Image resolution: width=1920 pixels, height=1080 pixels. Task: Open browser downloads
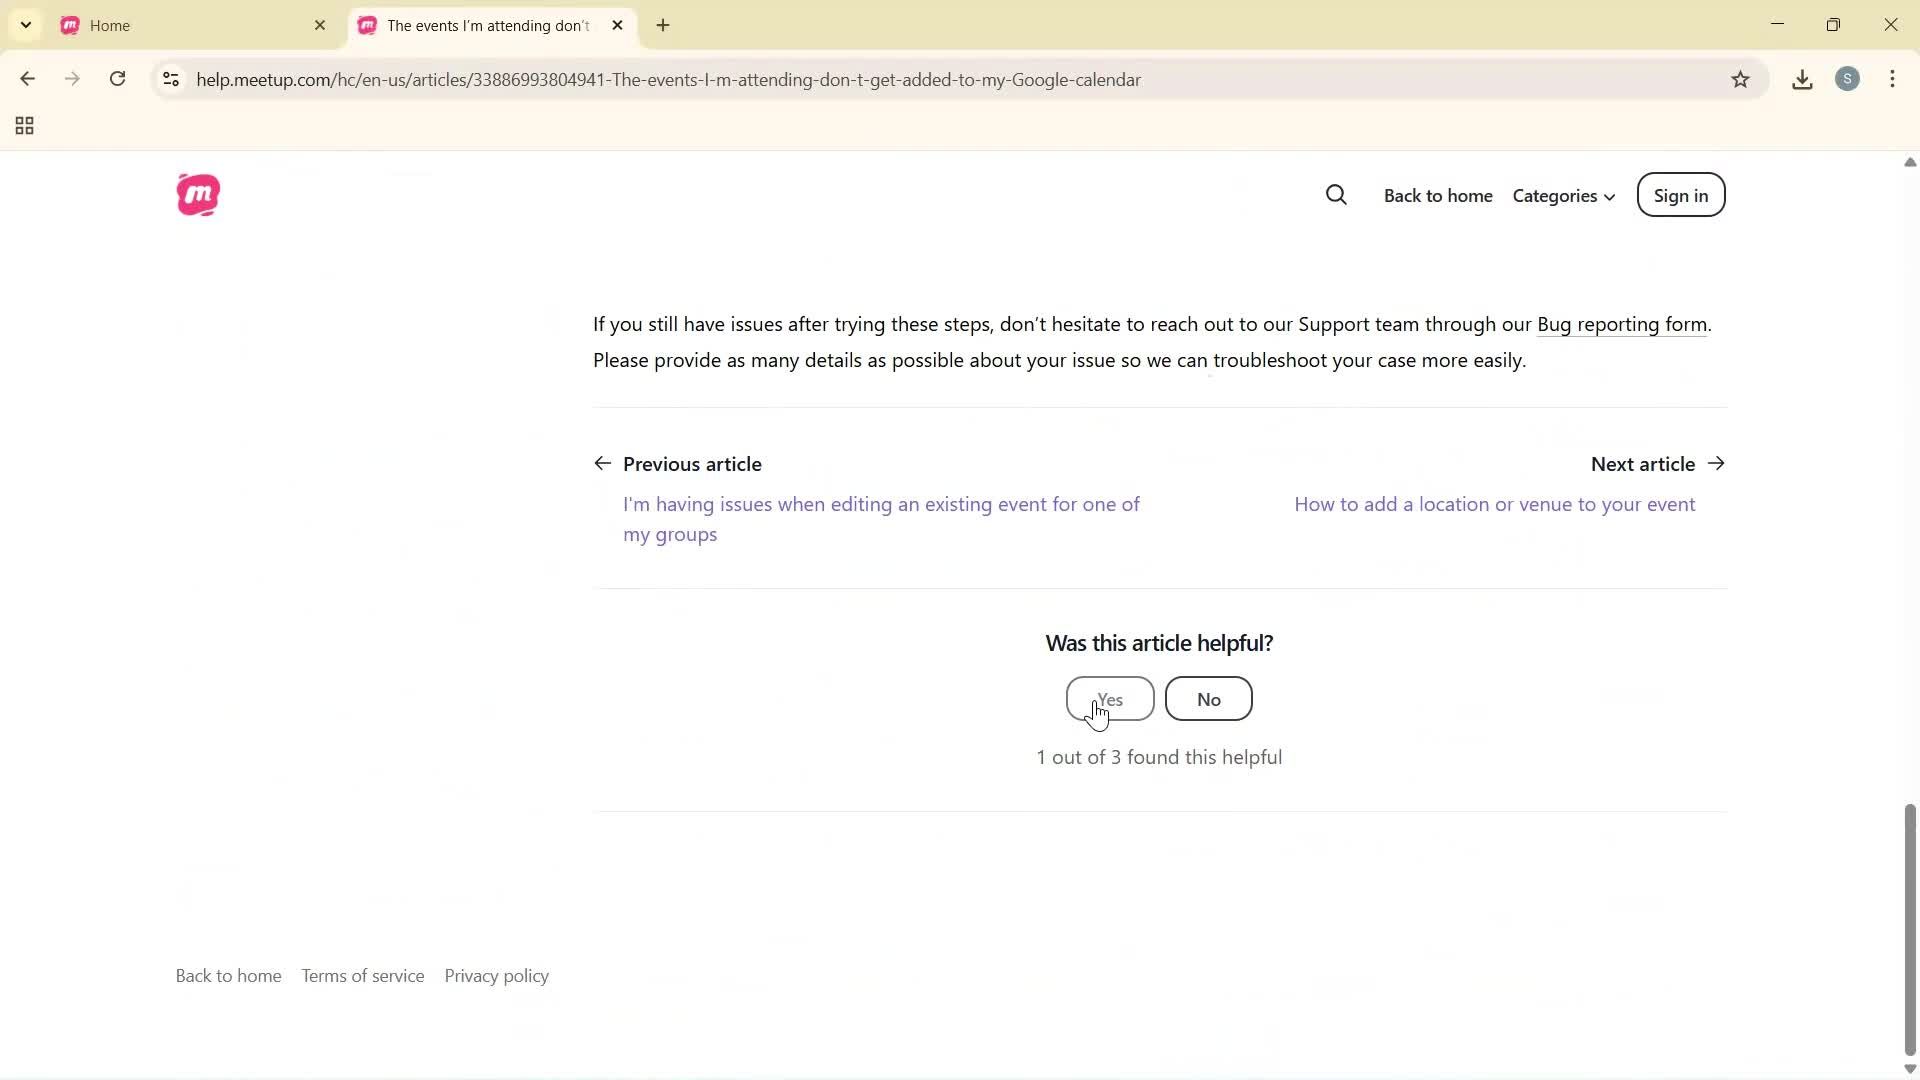(1802, 80)
